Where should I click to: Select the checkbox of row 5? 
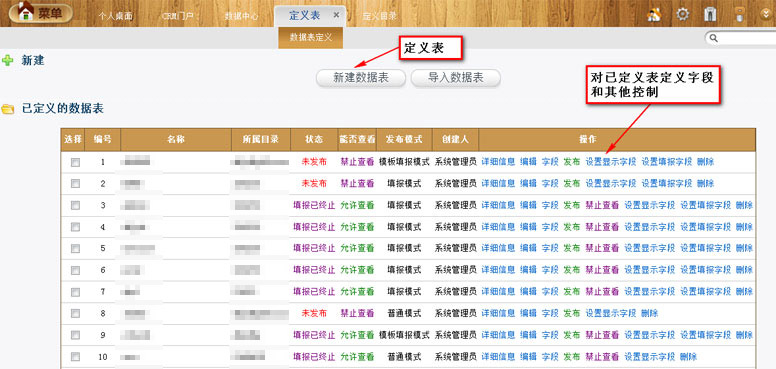[x=75, y=248]
